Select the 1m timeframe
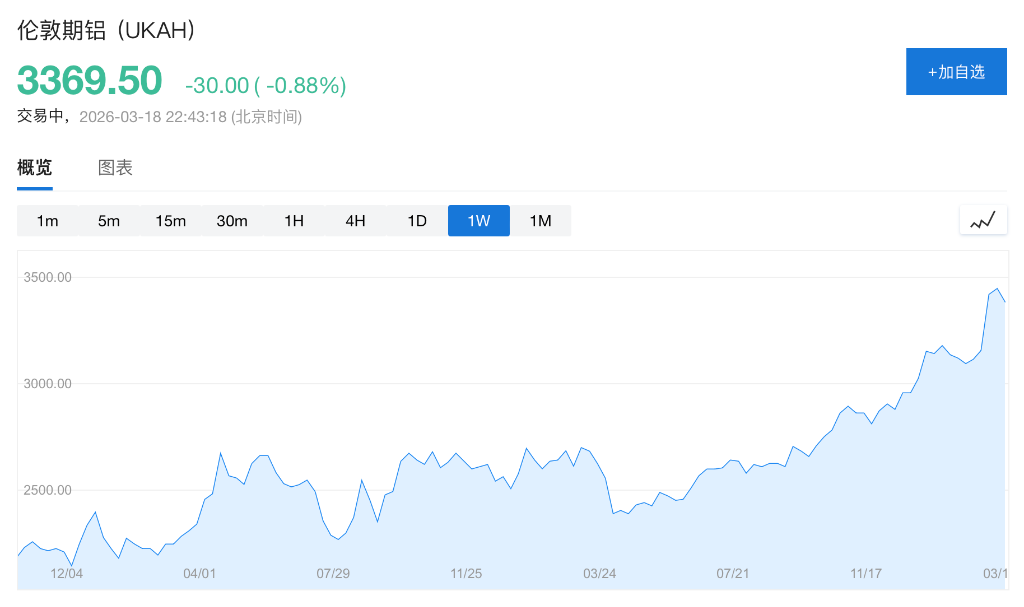Viewport: 1024px width, 607px height. (x=47, y=221)
